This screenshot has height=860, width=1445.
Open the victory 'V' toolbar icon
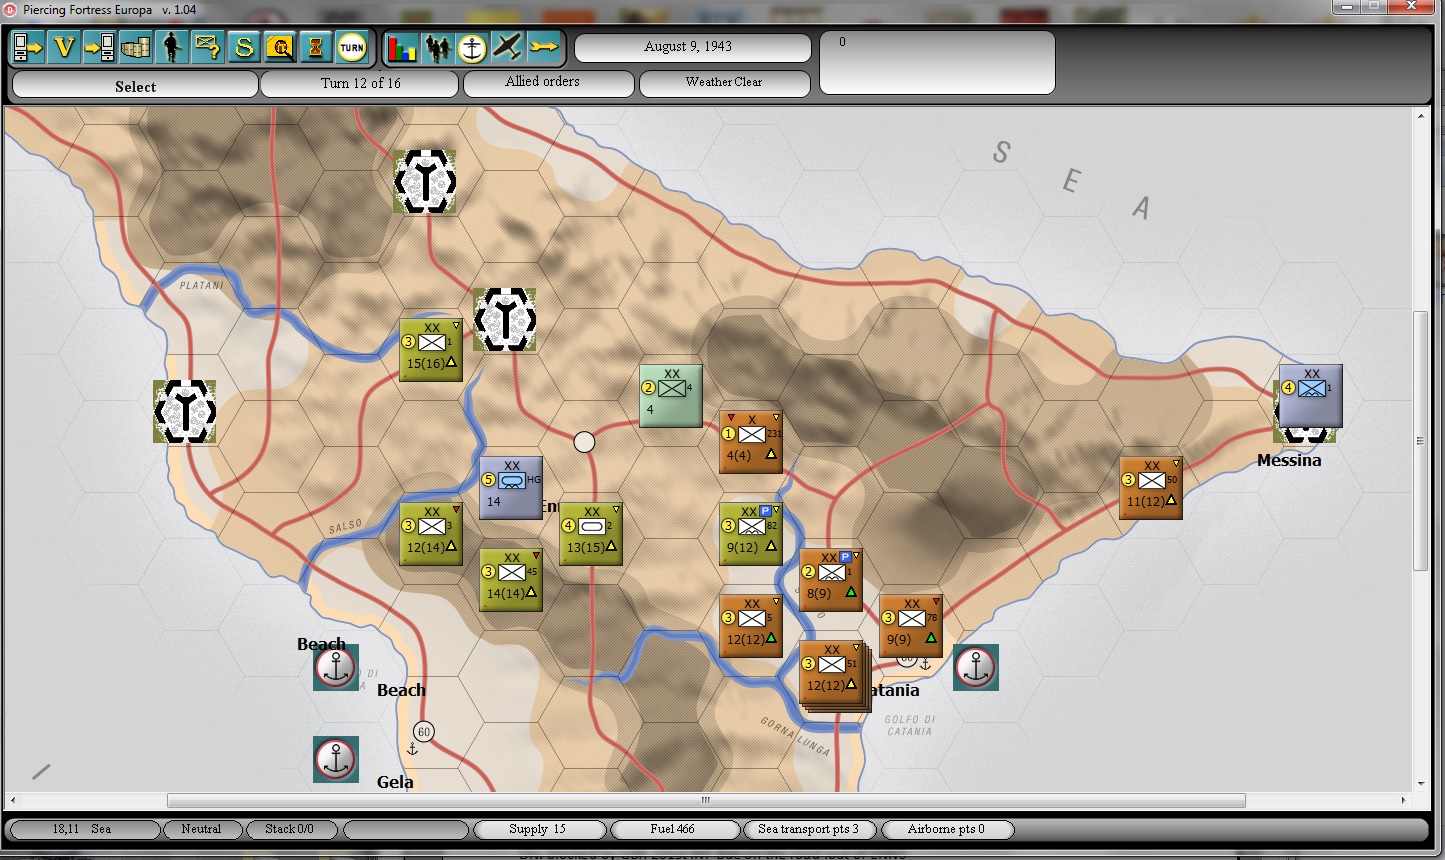tap(64, 47)
